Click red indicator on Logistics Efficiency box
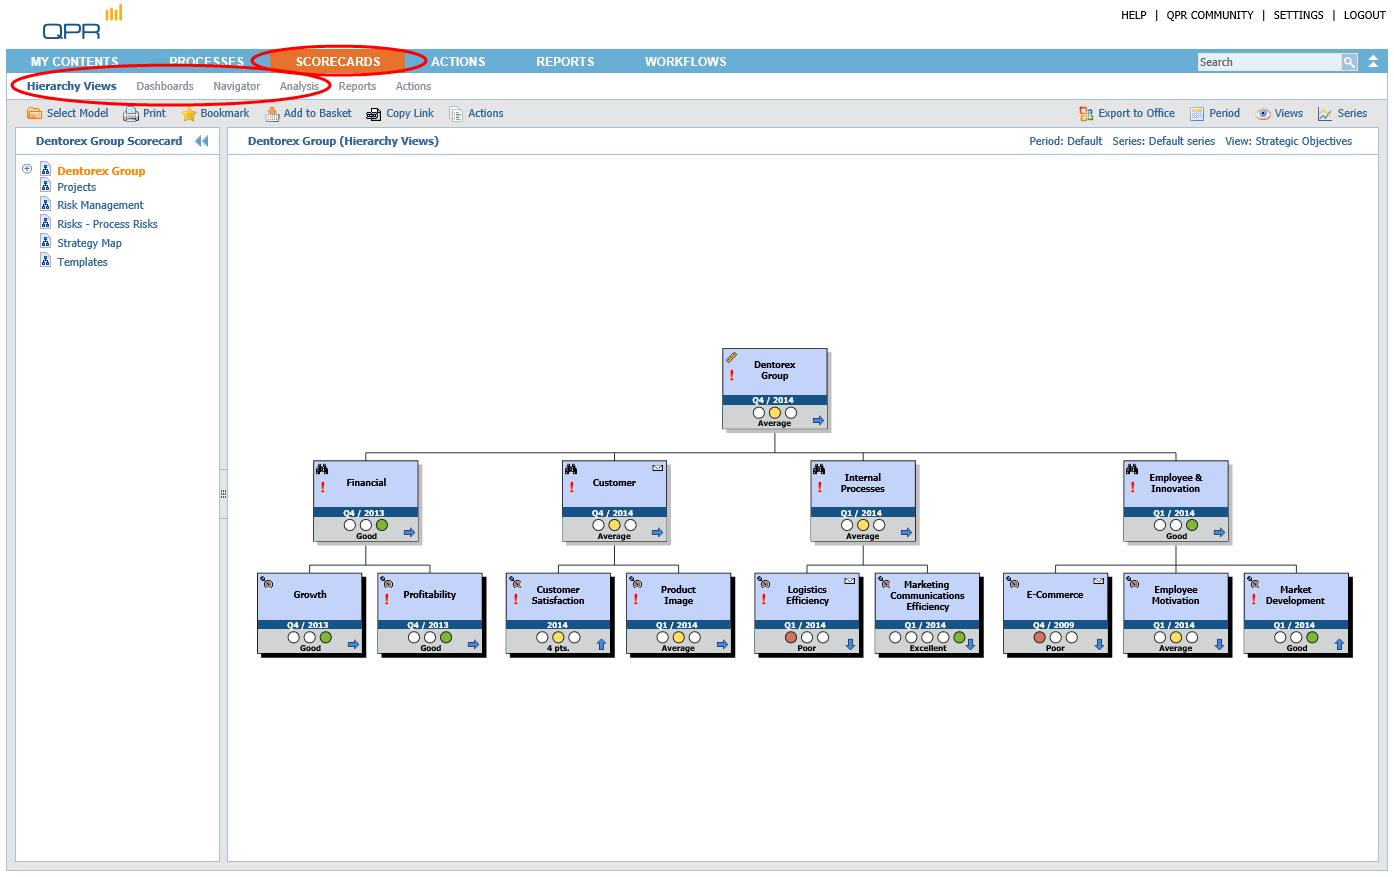 point(791,637)
